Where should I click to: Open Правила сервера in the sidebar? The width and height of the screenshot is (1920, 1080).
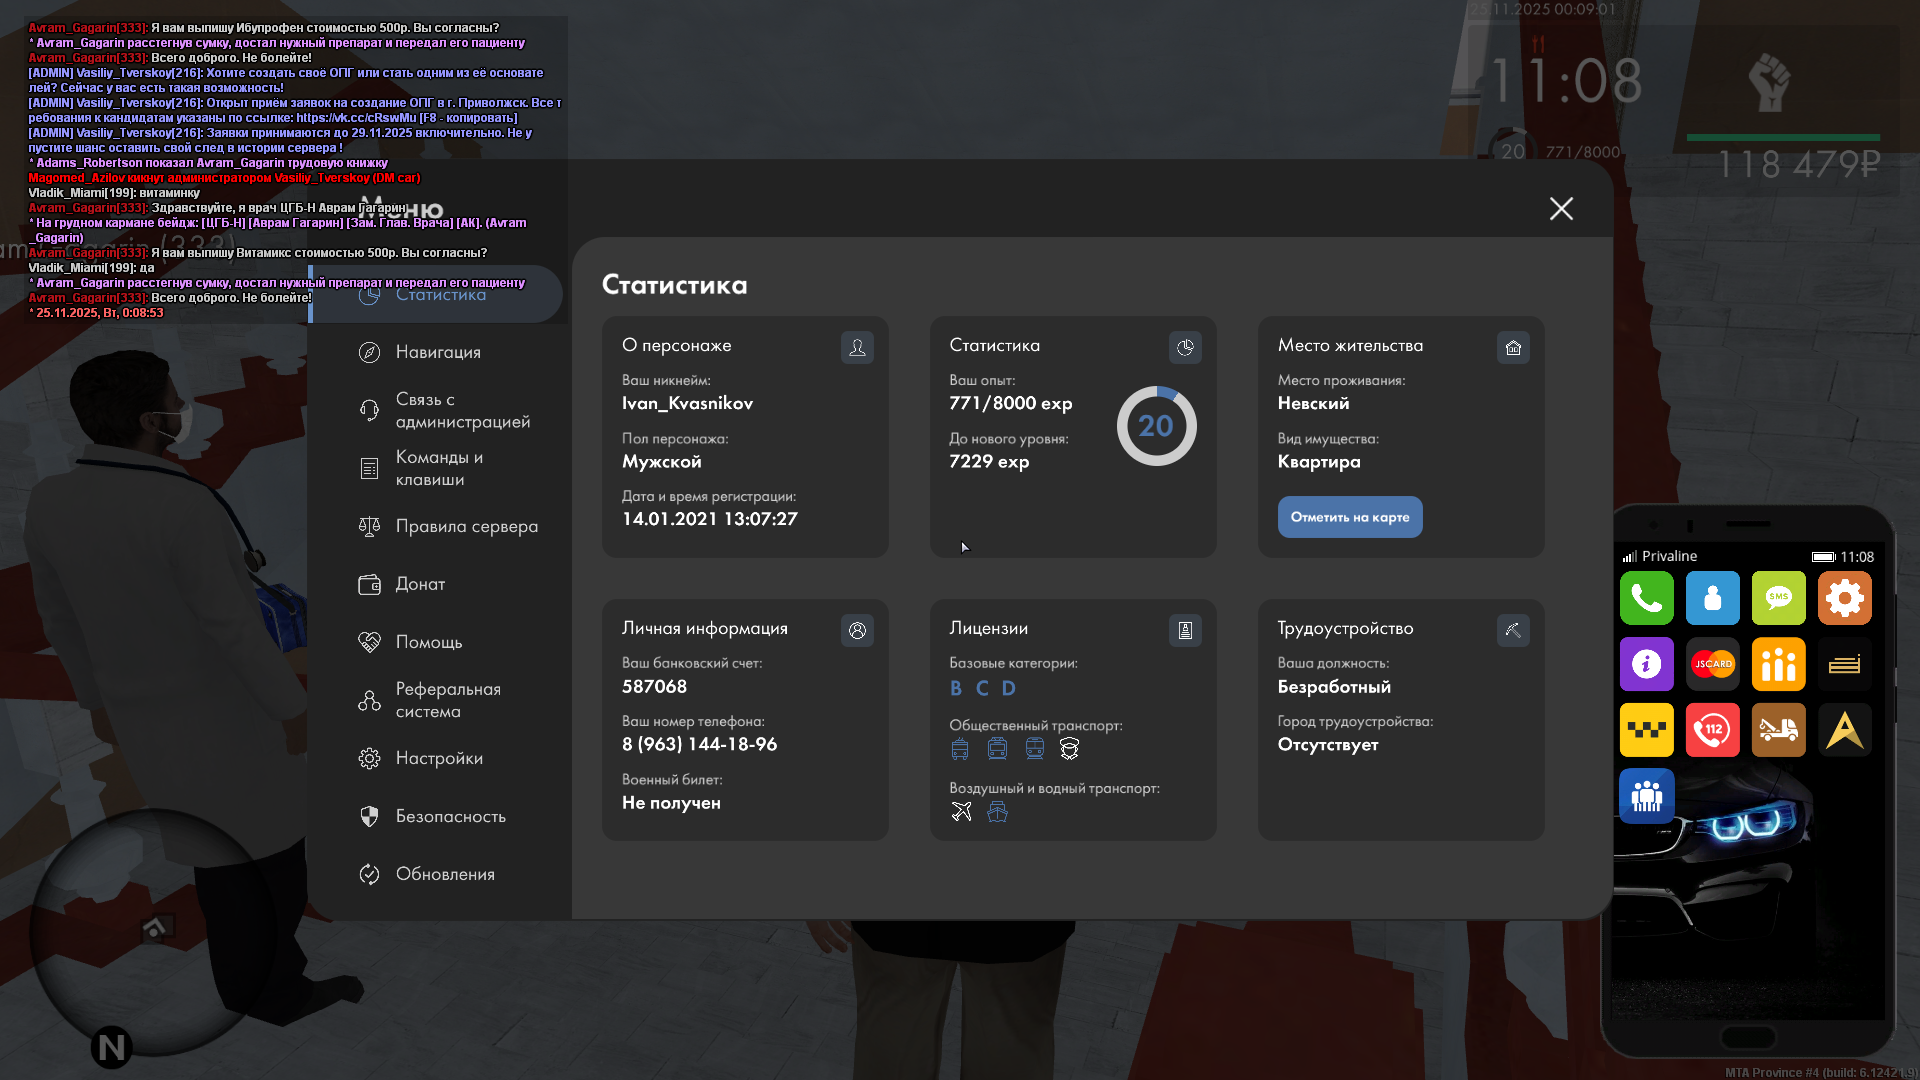pos(466,526)
